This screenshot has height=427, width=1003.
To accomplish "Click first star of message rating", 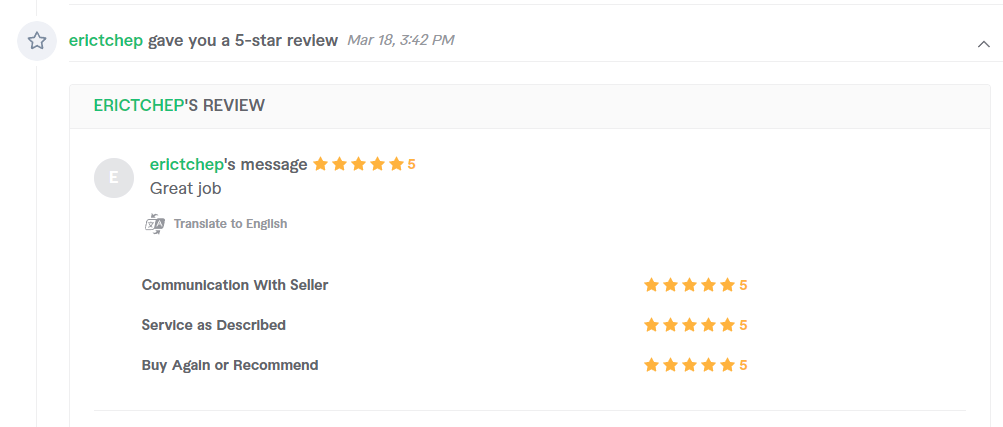I will pyautogui.click(x=320, y=164).
